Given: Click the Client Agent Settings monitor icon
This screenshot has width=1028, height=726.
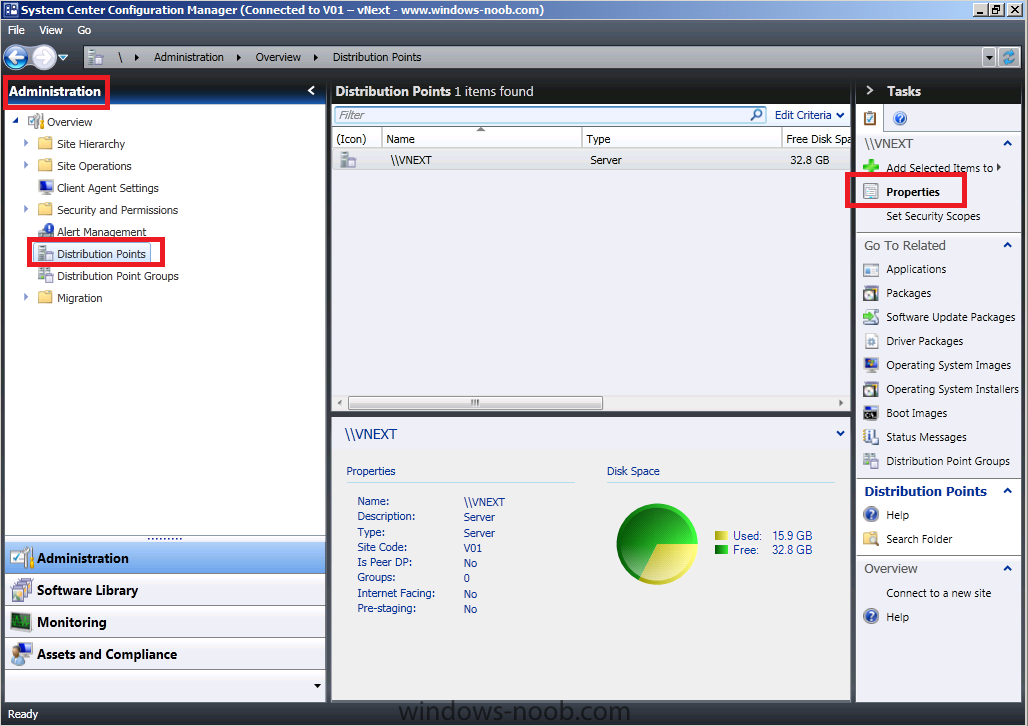Looking at the screenshot, I should point(45,188).
